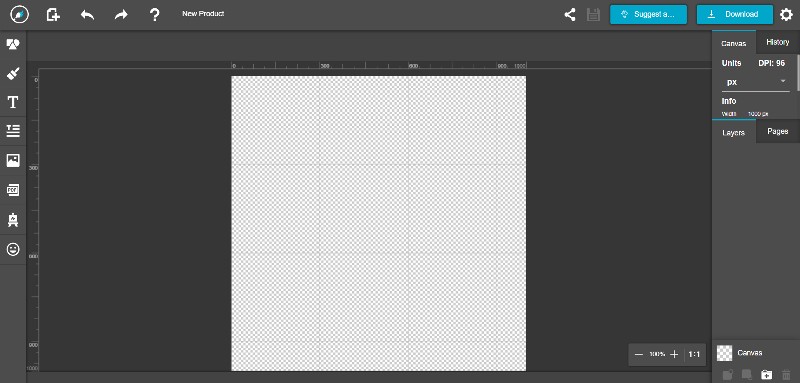This screenshot has height=383, width=800.
Task: Open the Shapes tool in sidebar
Action: coord(13,44)
